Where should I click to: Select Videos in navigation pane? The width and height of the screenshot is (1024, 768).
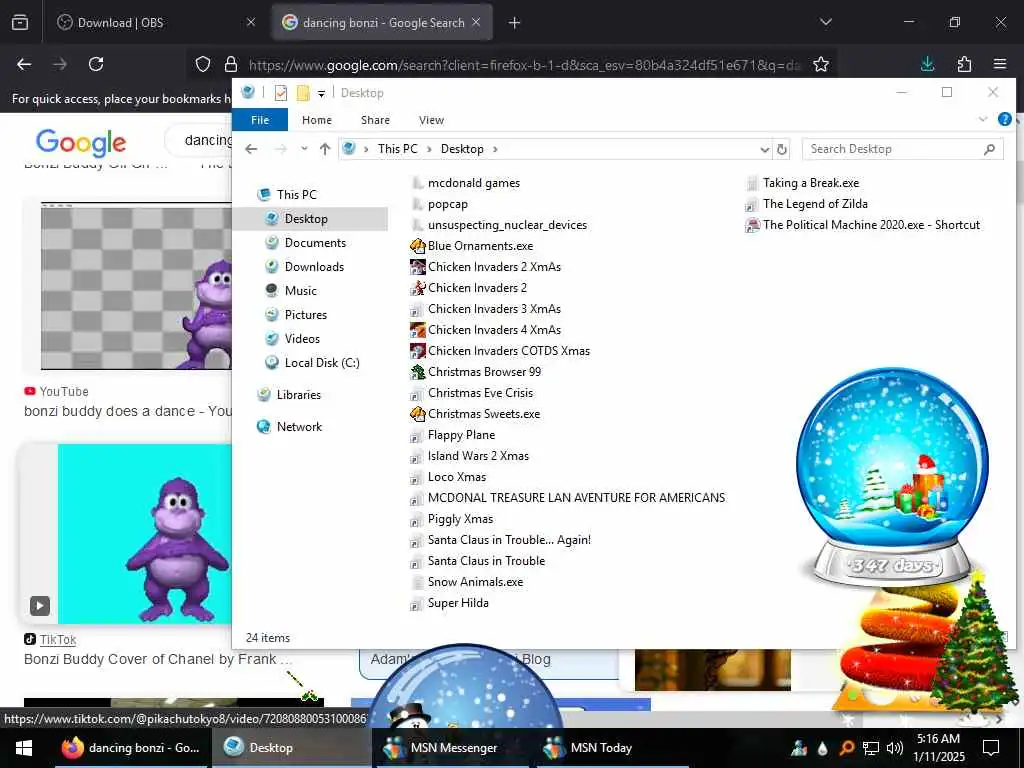click(302, 339)
